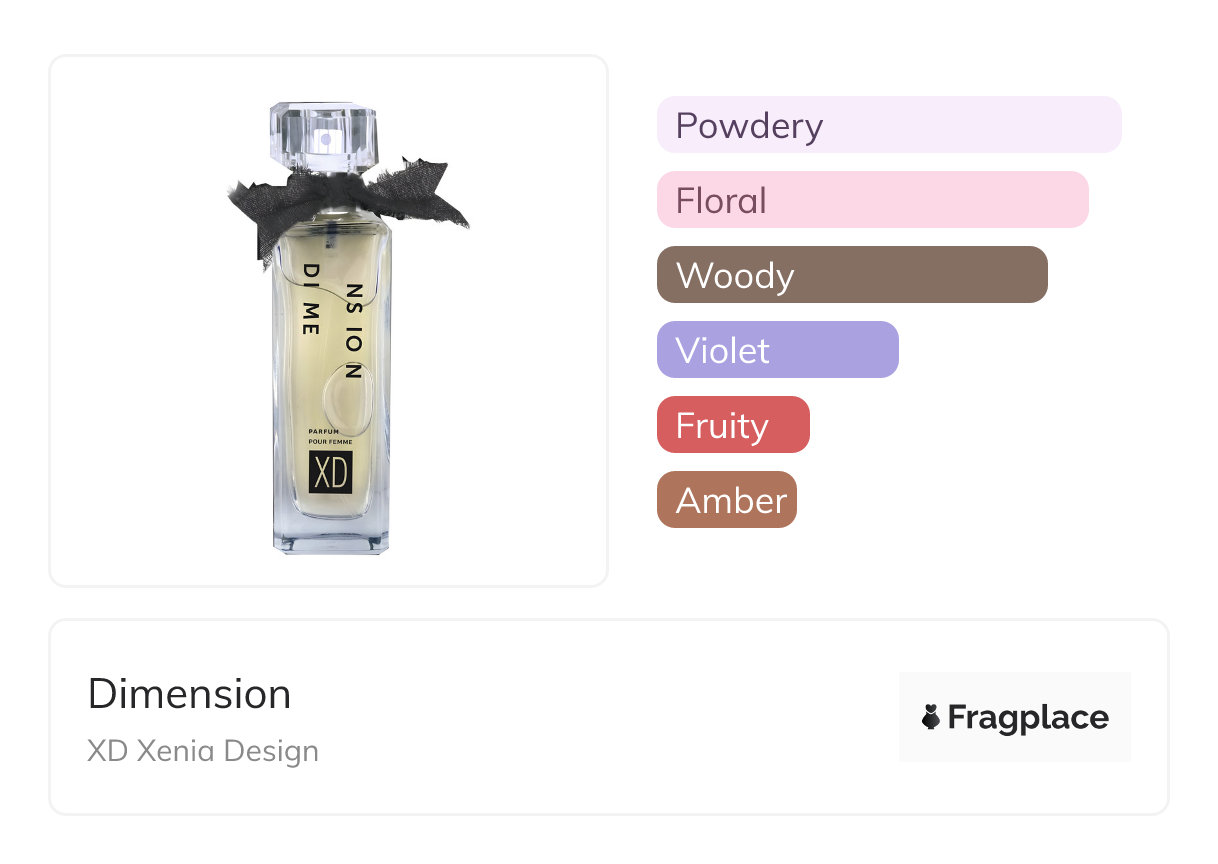Click the Fragplace wordmark text
The width and height of the screenshot is (1218, 864).
pos(1027,717)
